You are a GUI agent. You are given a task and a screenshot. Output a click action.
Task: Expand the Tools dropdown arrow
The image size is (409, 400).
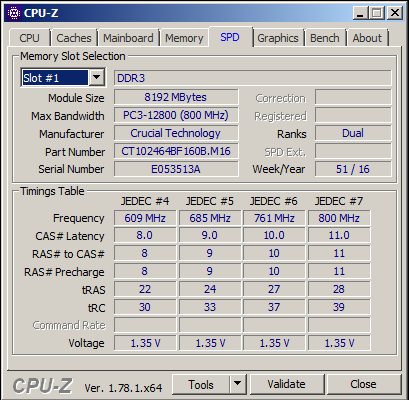[x=238, y=385]
